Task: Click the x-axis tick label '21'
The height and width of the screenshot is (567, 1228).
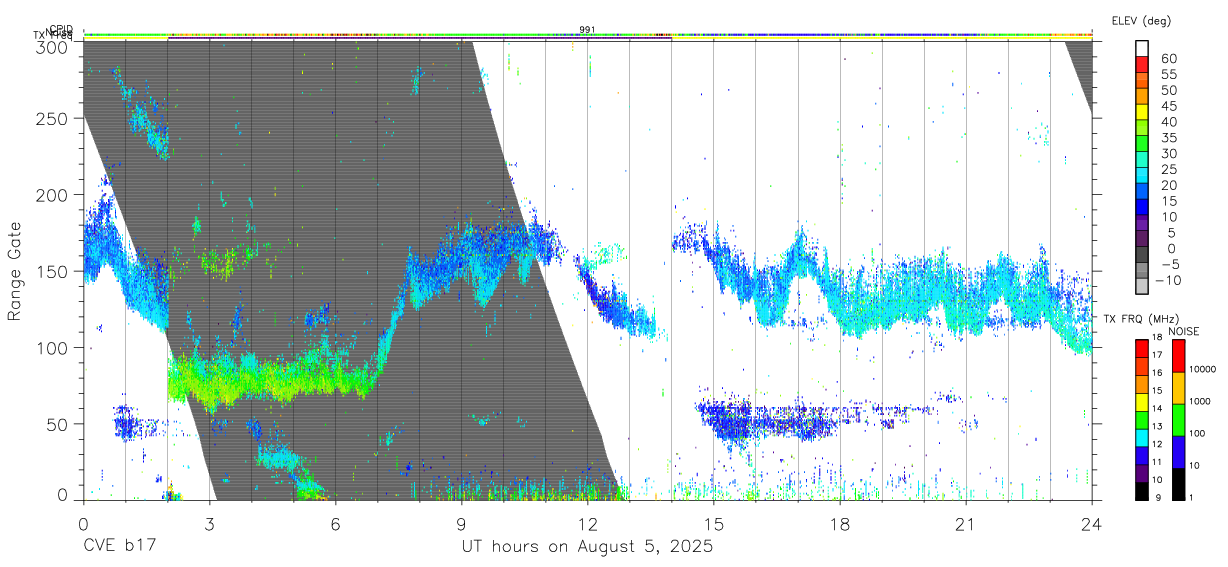Action: click(x=966, y=523)
